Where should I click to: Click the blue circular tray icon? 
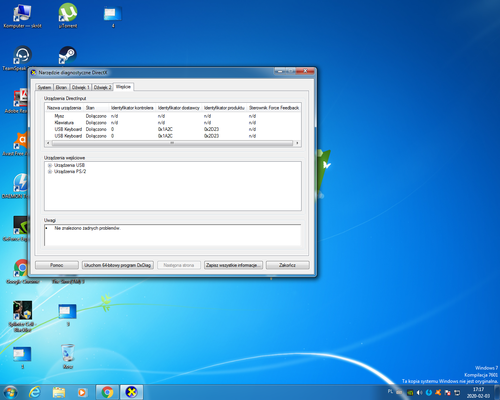[429, 393]
